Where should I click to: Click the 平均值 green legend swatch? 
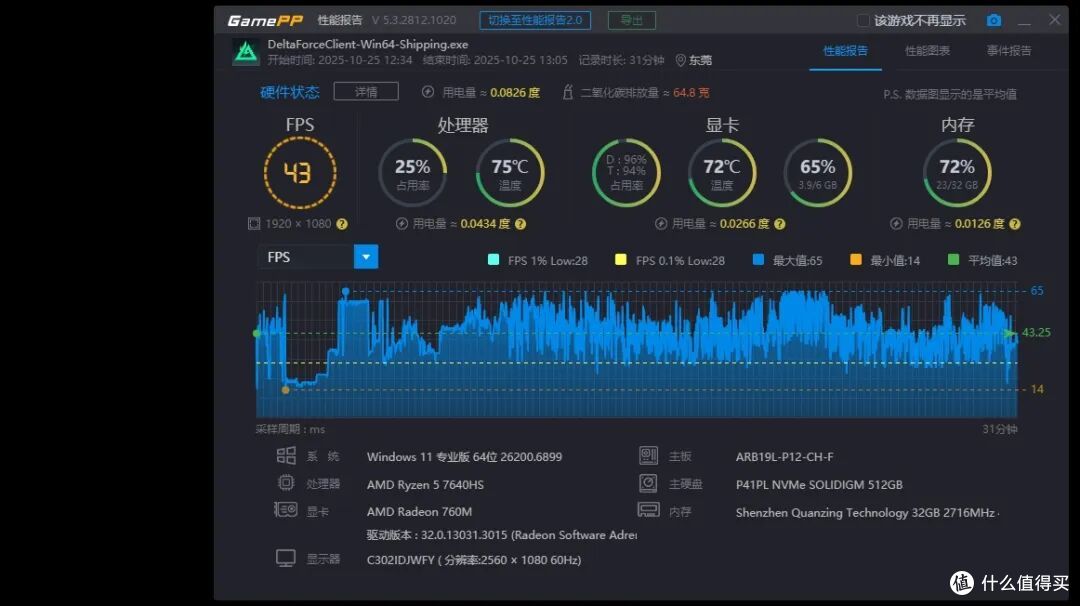pos(953,260)
